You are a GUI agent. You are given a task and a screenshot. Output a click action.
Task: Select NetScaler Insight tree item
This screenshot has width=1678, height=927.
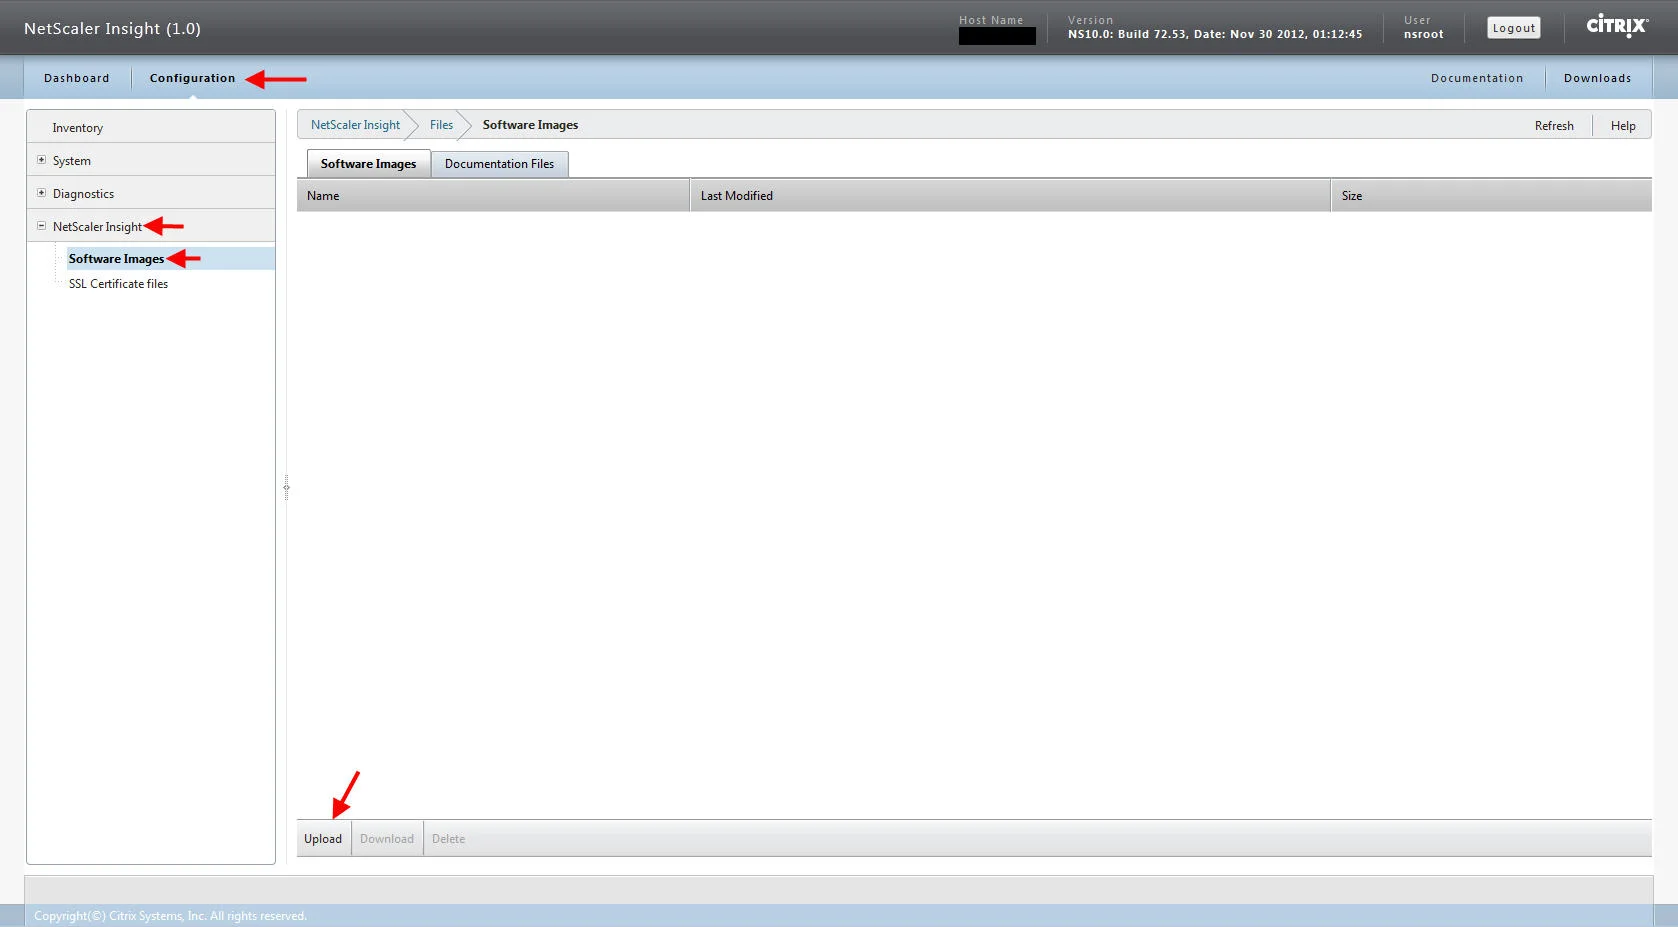click(97, 227)
